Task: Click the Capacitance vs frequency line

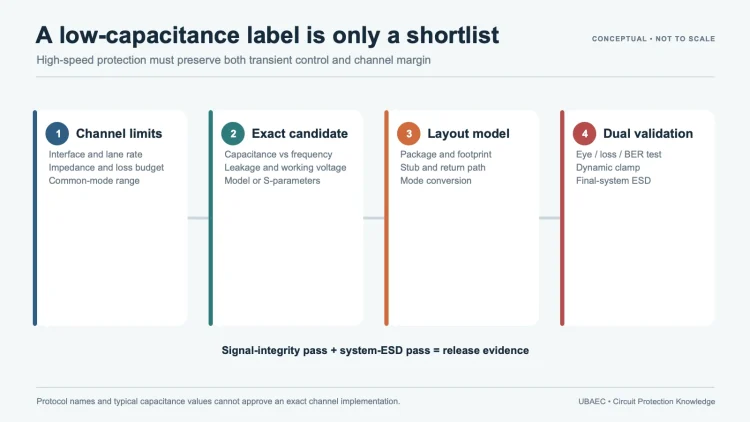Action: (278, 155)
